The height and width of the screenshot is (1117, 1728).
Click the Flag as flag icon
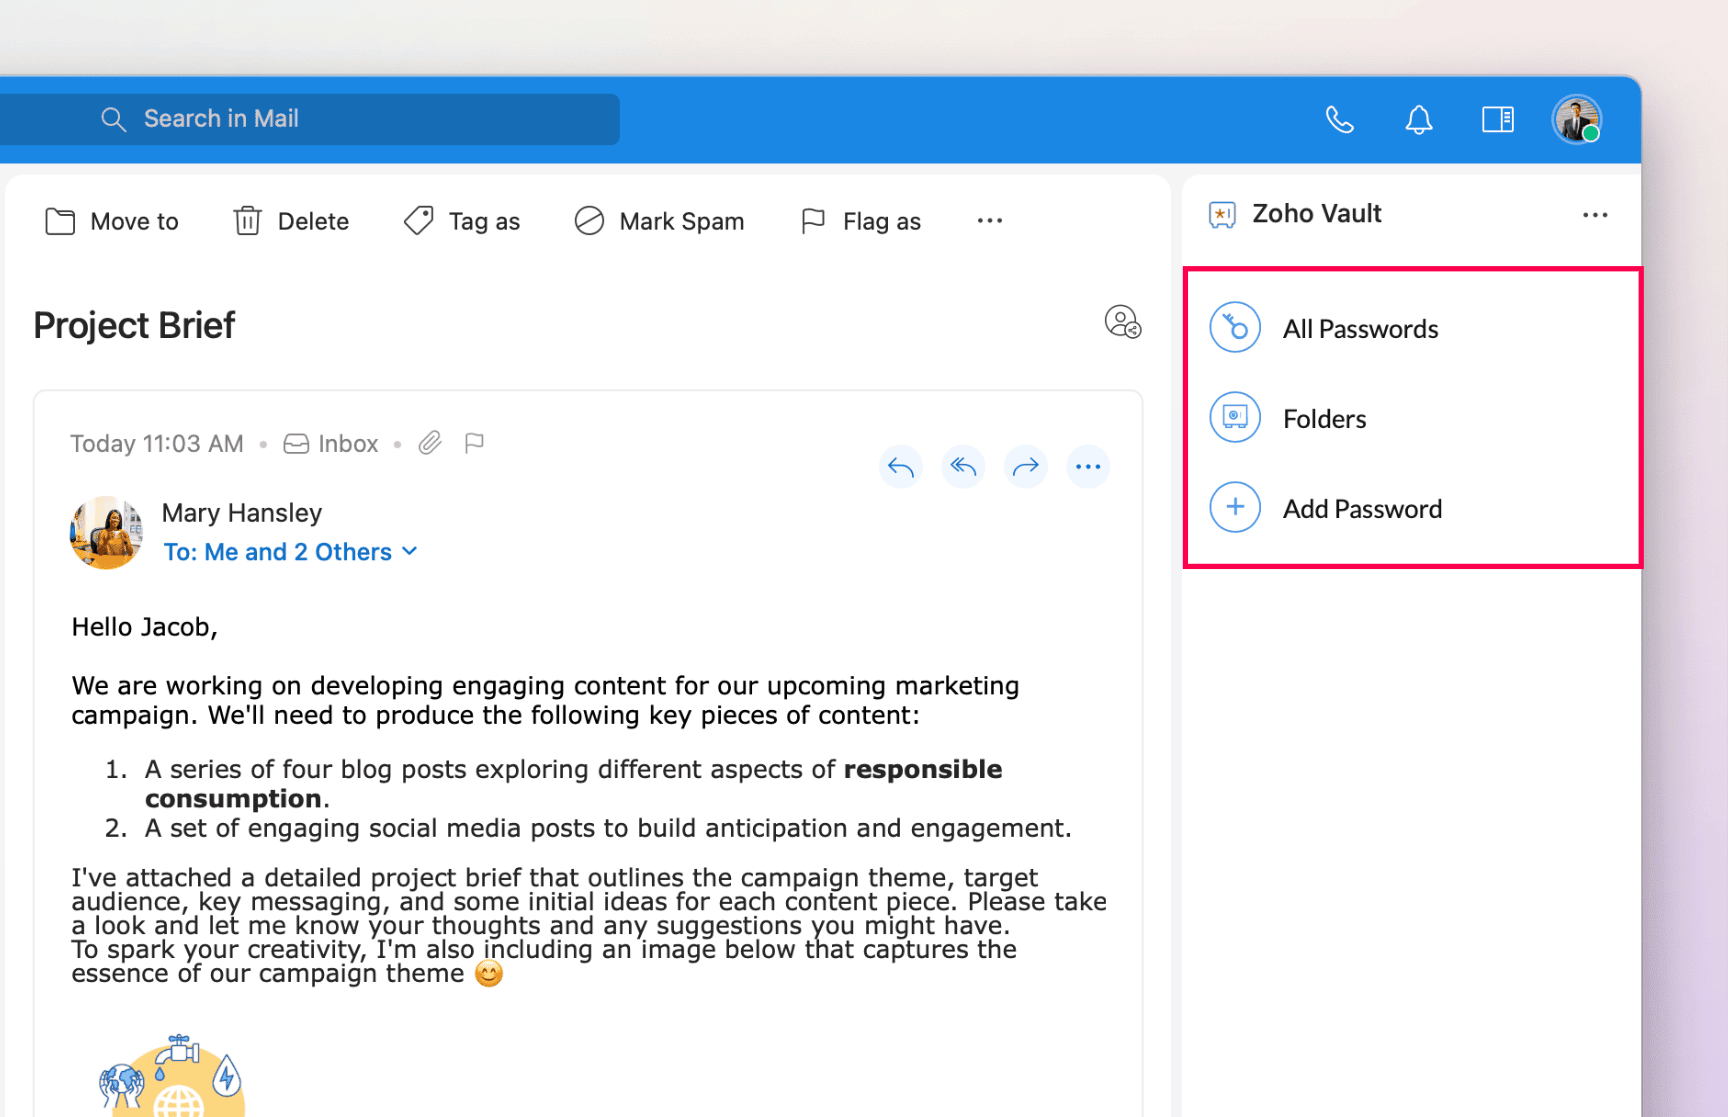click(813, 221)
